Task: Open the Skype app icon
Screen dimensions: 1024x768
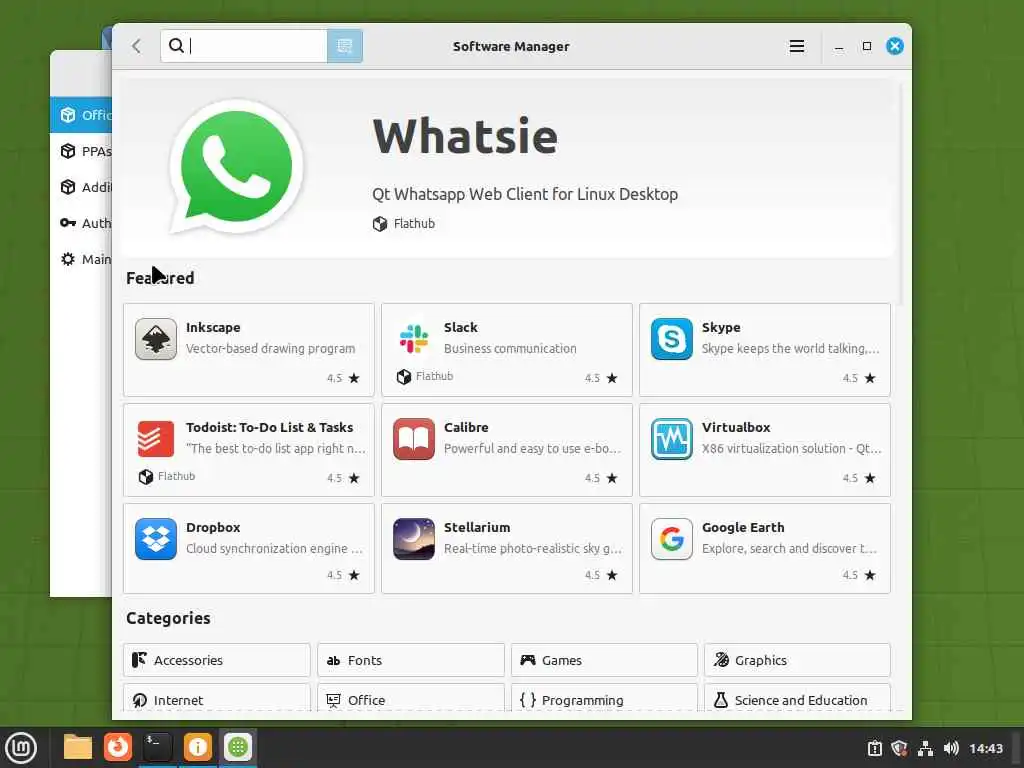Action: tap(672, 339)
